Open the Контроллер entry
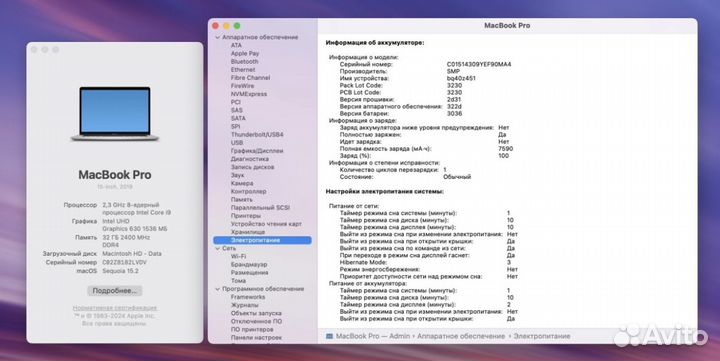This screenshot has width=720, height=361. (248, 191)
